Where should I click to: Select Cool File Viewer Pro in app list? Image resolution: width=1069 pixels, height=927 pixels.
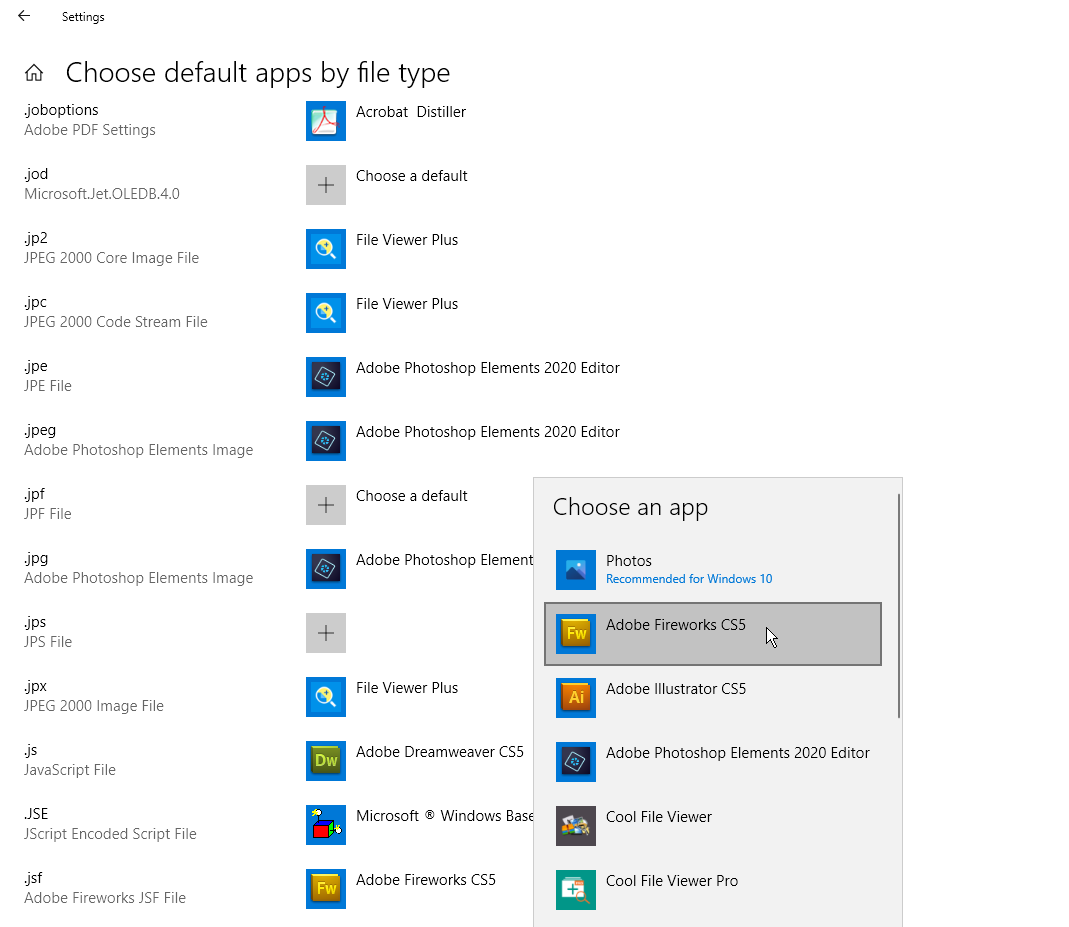[x=713, y=890]
